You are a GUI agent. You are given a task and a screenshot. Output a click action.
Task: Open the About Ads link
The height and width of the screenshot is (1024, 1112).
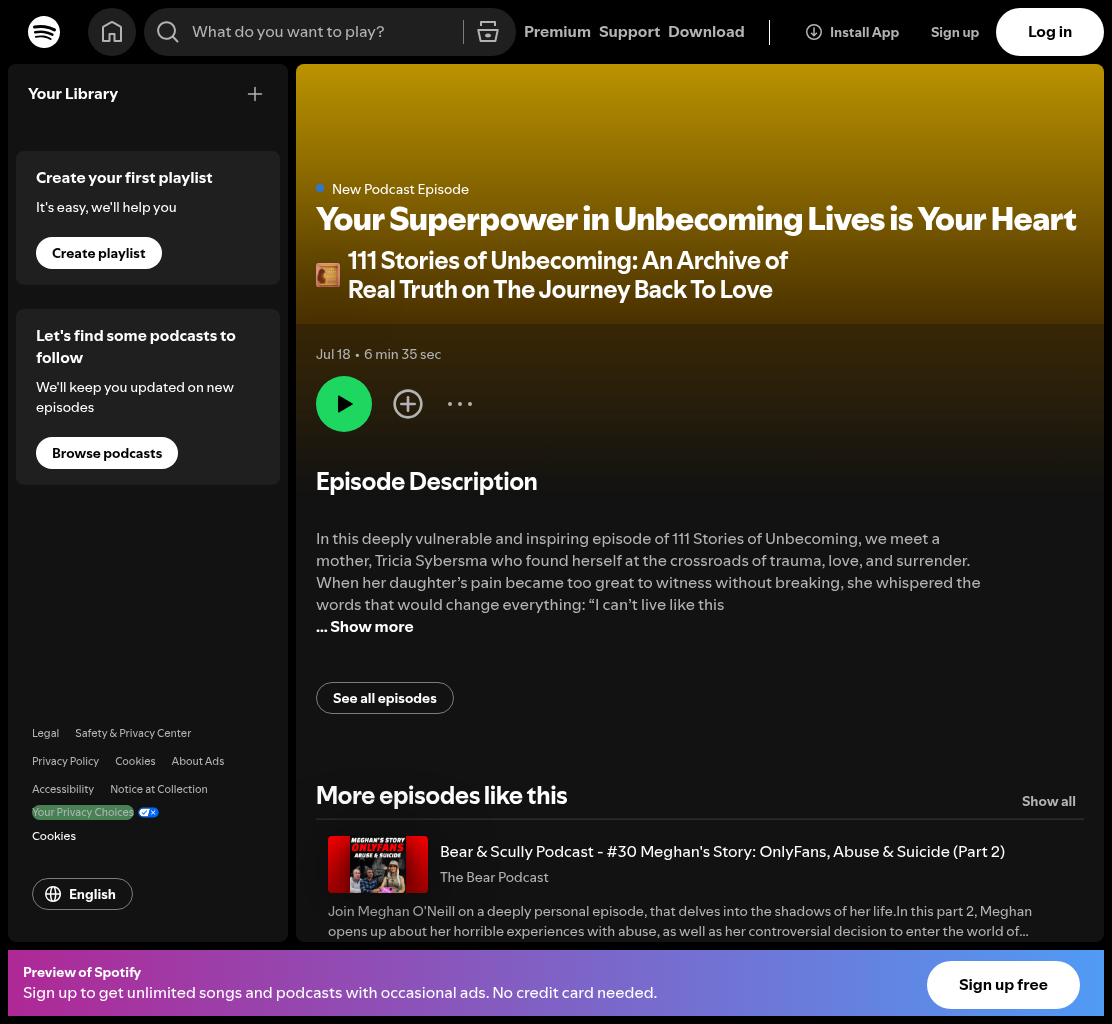pos(198,761)
